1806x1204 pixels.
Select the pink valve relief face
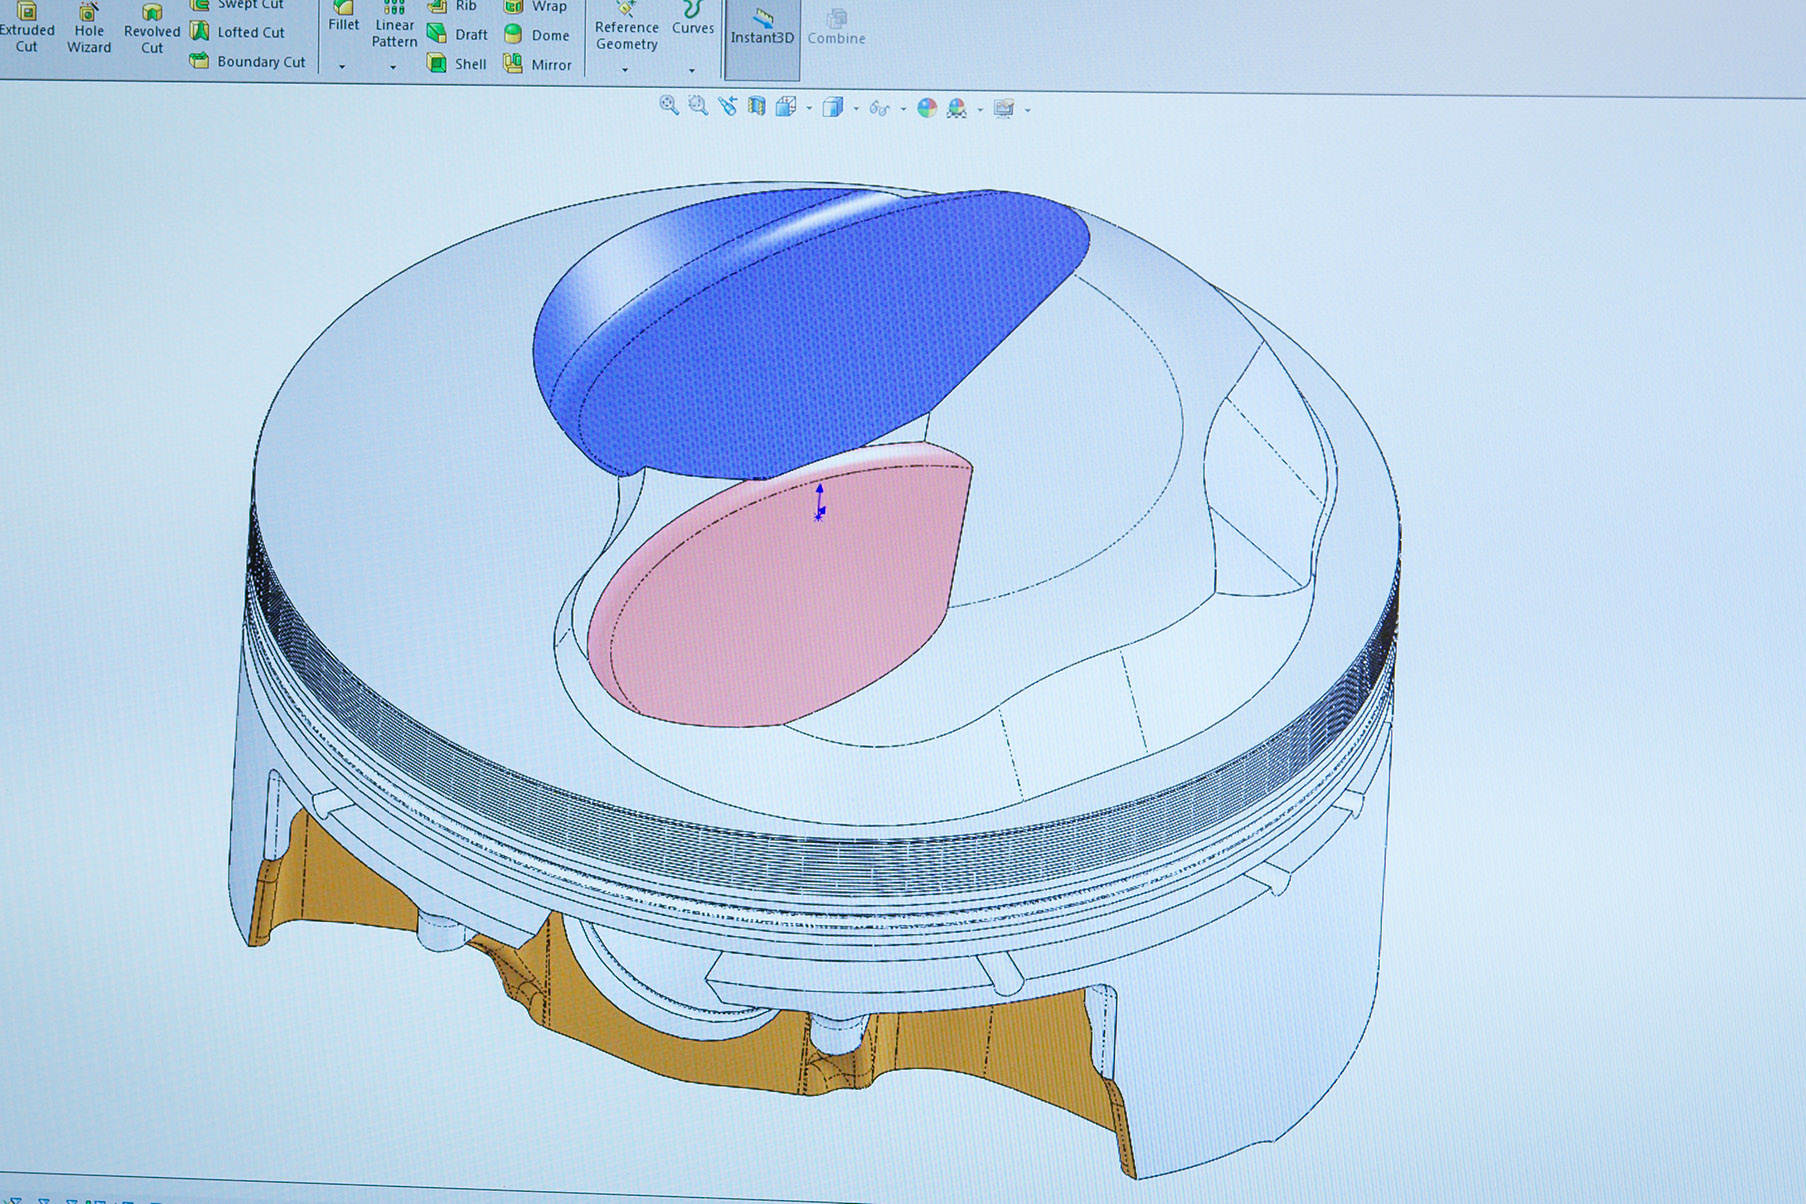click(780, 600)
